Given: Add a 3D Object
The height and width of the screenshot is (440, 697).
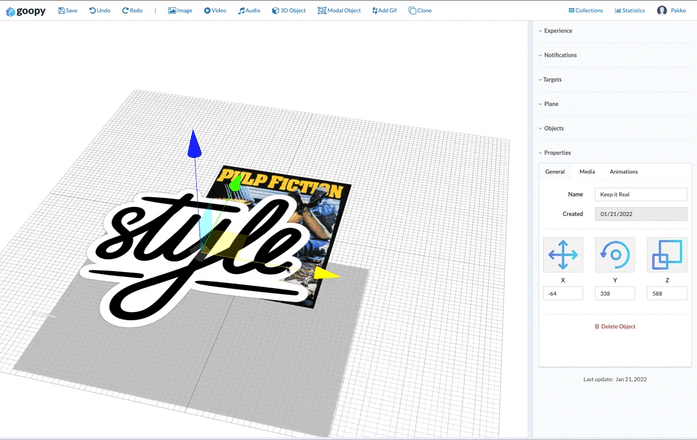Looking at the screenshot, I should coord(289,10).
